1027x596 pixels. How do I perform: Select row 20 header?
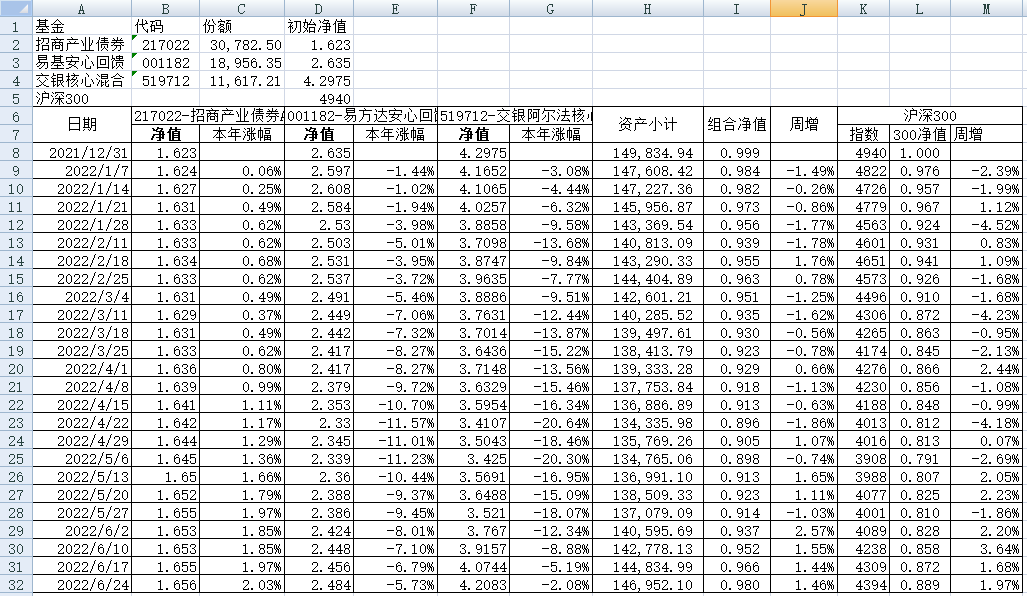tap(16, 369)
